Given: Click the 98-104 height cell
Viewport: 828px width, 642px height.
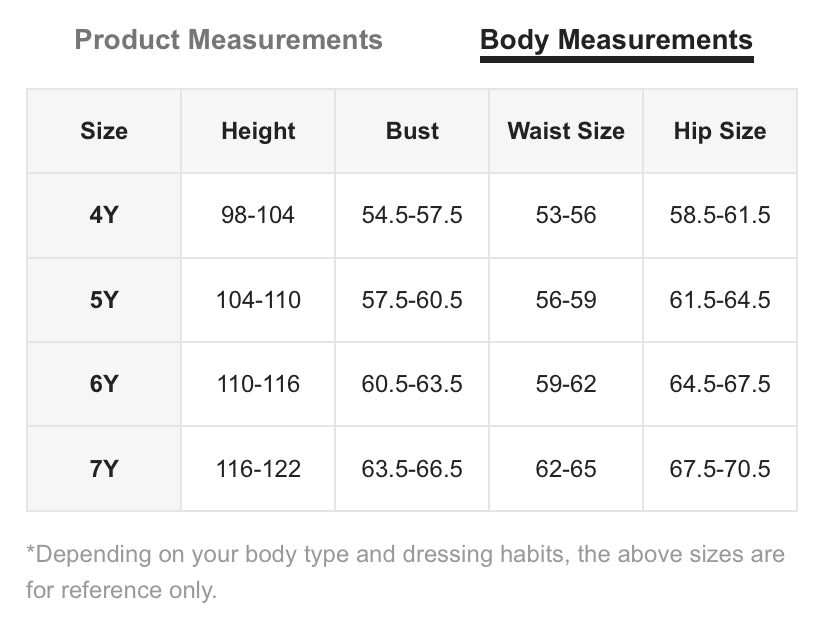Looking at the screenshot, I should pyautogui.click(x=258, y=215).
